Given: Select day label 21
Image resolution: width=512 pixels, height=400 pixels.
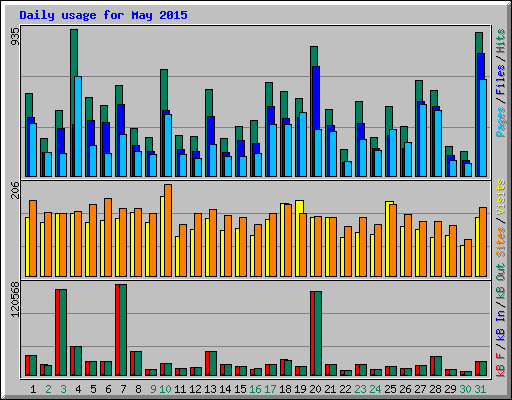Looking at the screenshot, I should [330, 389].
